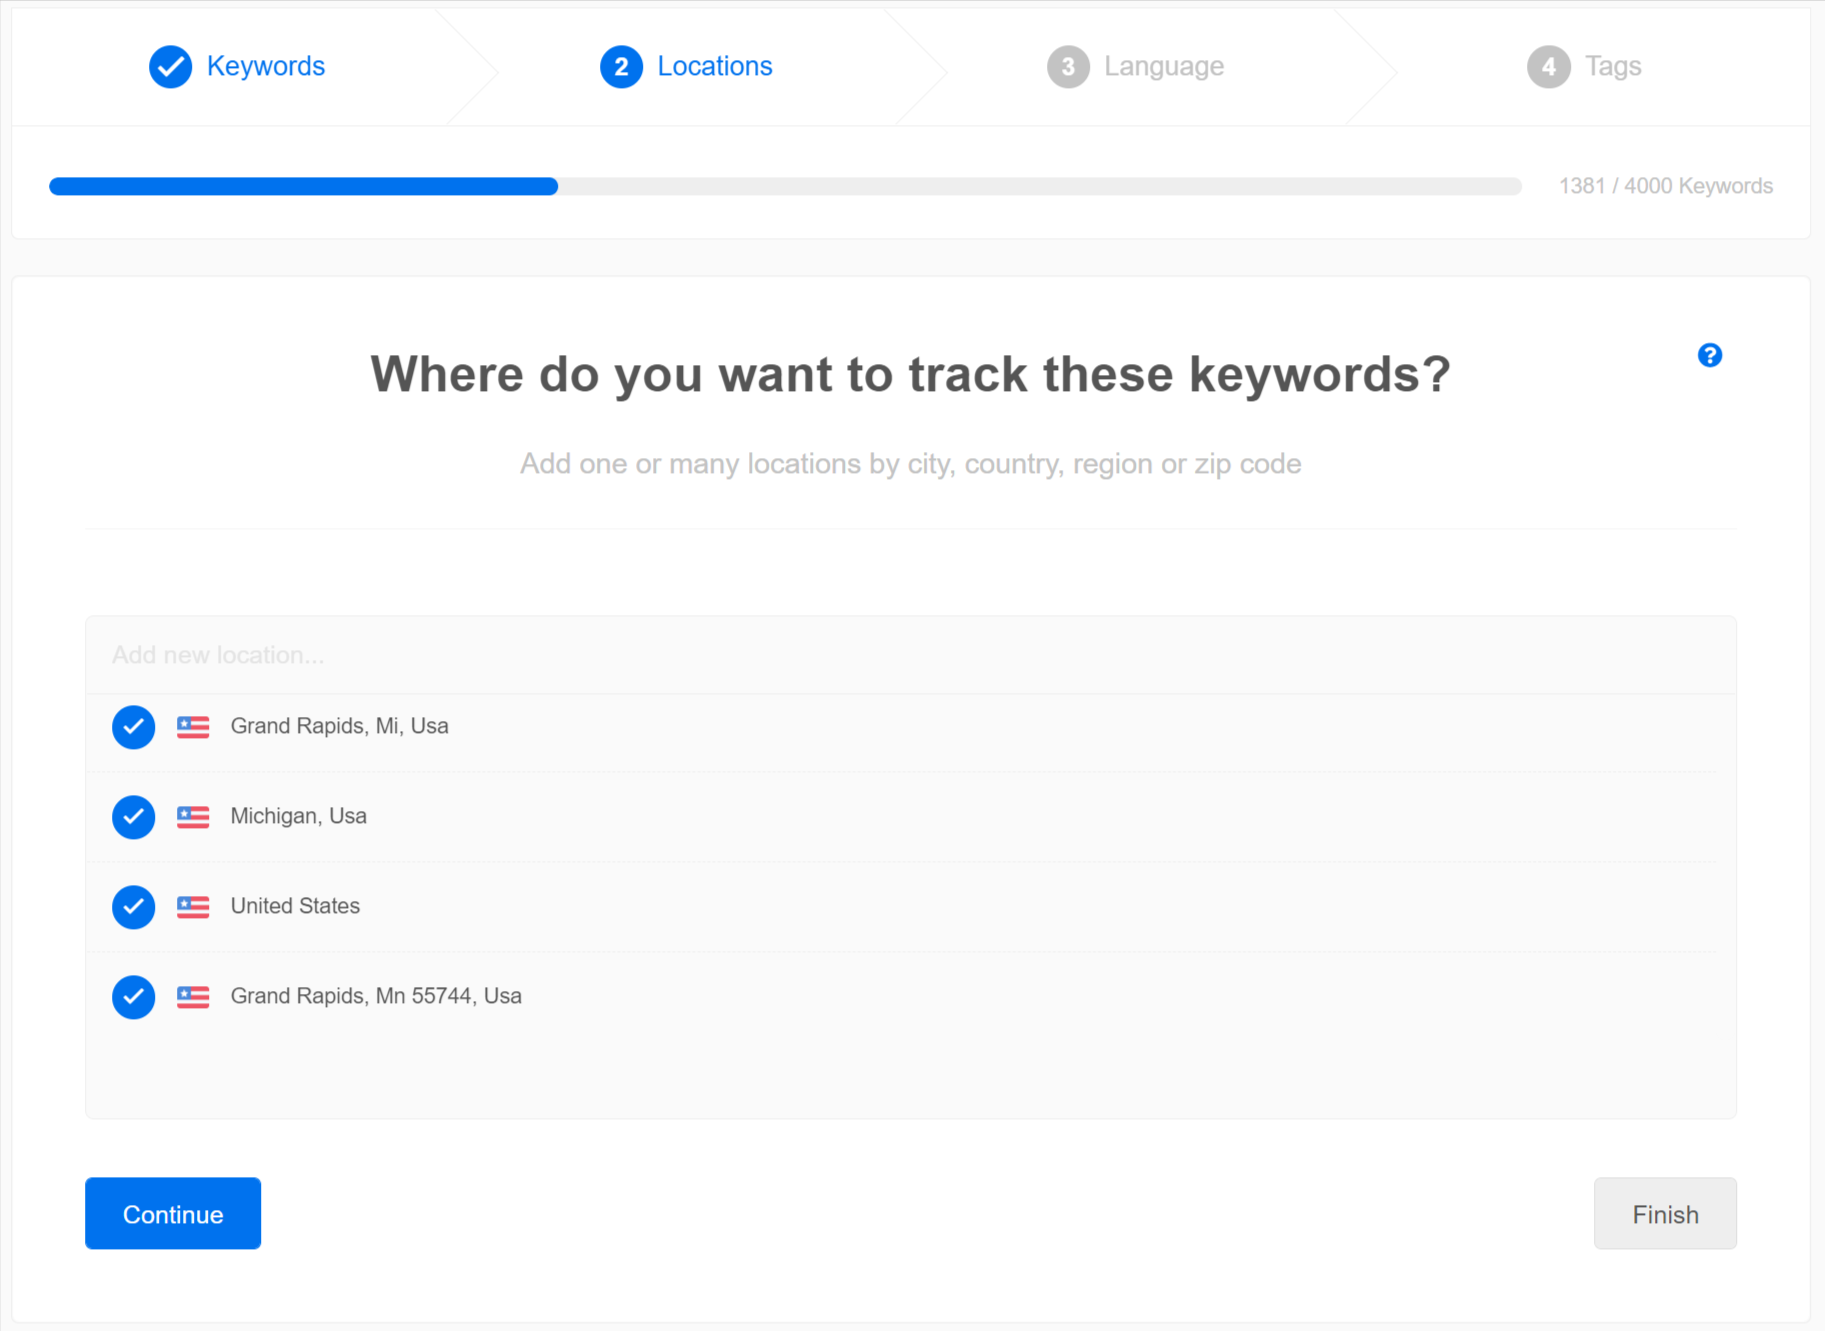The width and height of the screenshot is (1825, 1331).
Task: Click the step 4 circle icon beside Tags
Action: pos(1548,66)
